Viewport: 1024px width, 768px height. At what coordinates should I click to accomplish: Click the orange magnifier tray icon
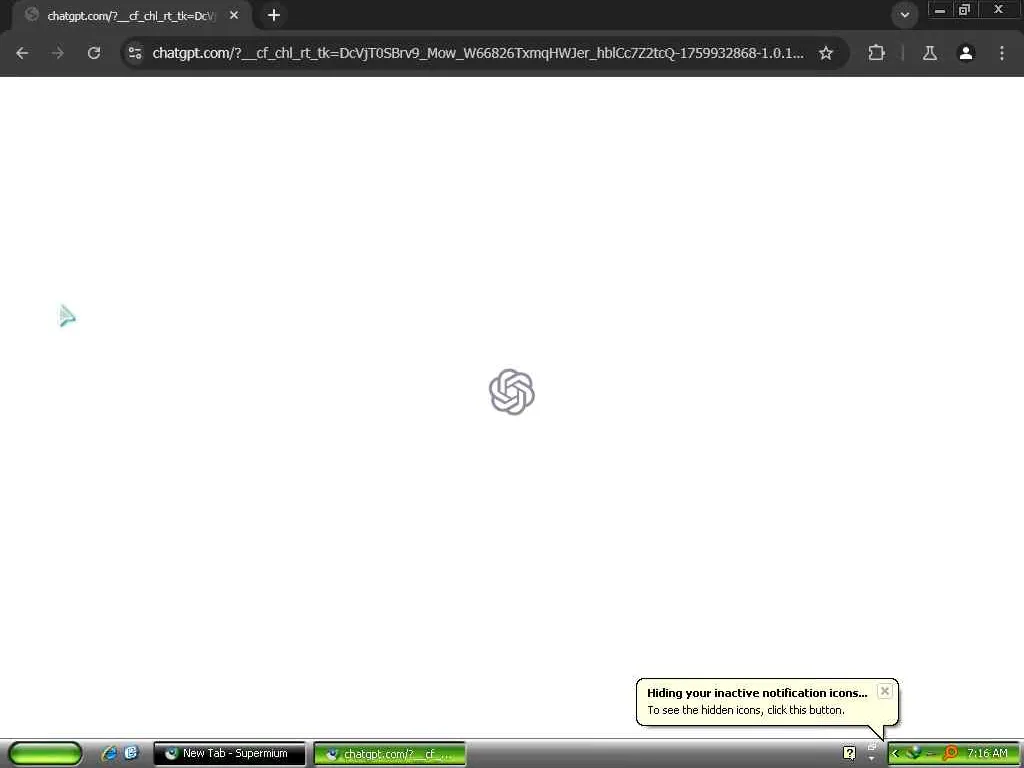(x=952, y=753)
